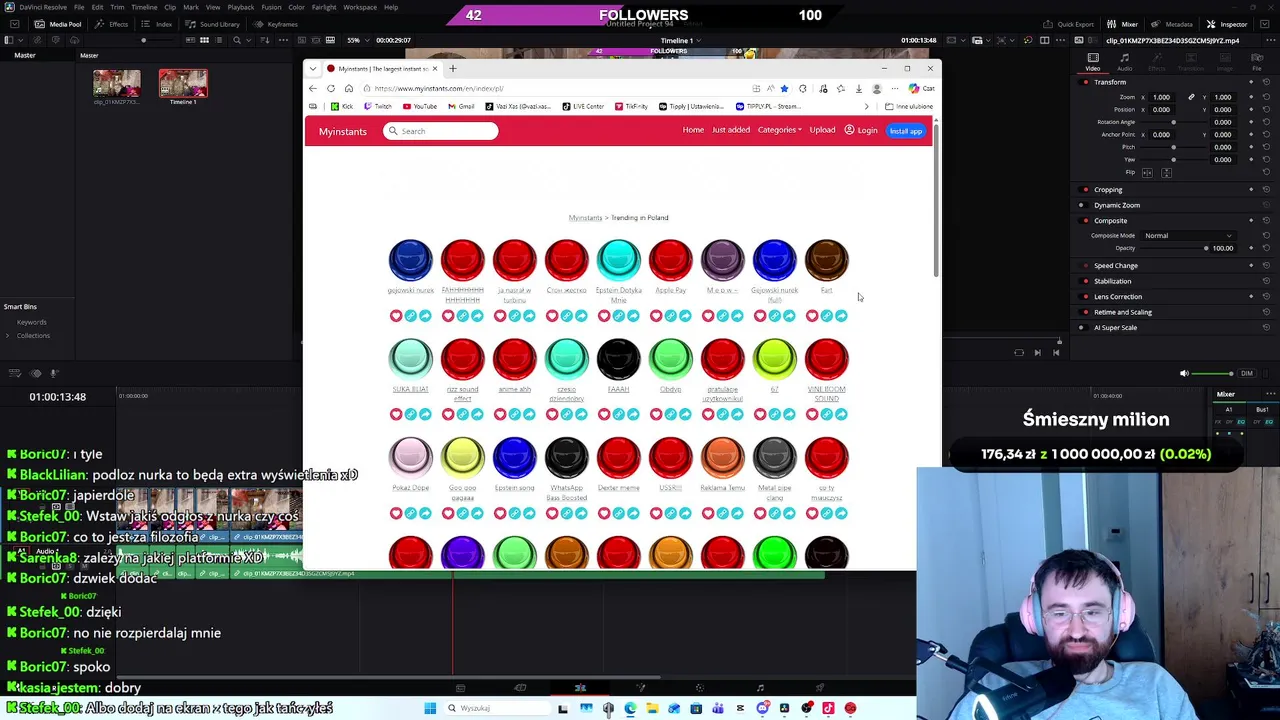Click the Install app button
The width and height of the screenshot is (1280, 720).
pyautogui.click(x=906, y=131)
